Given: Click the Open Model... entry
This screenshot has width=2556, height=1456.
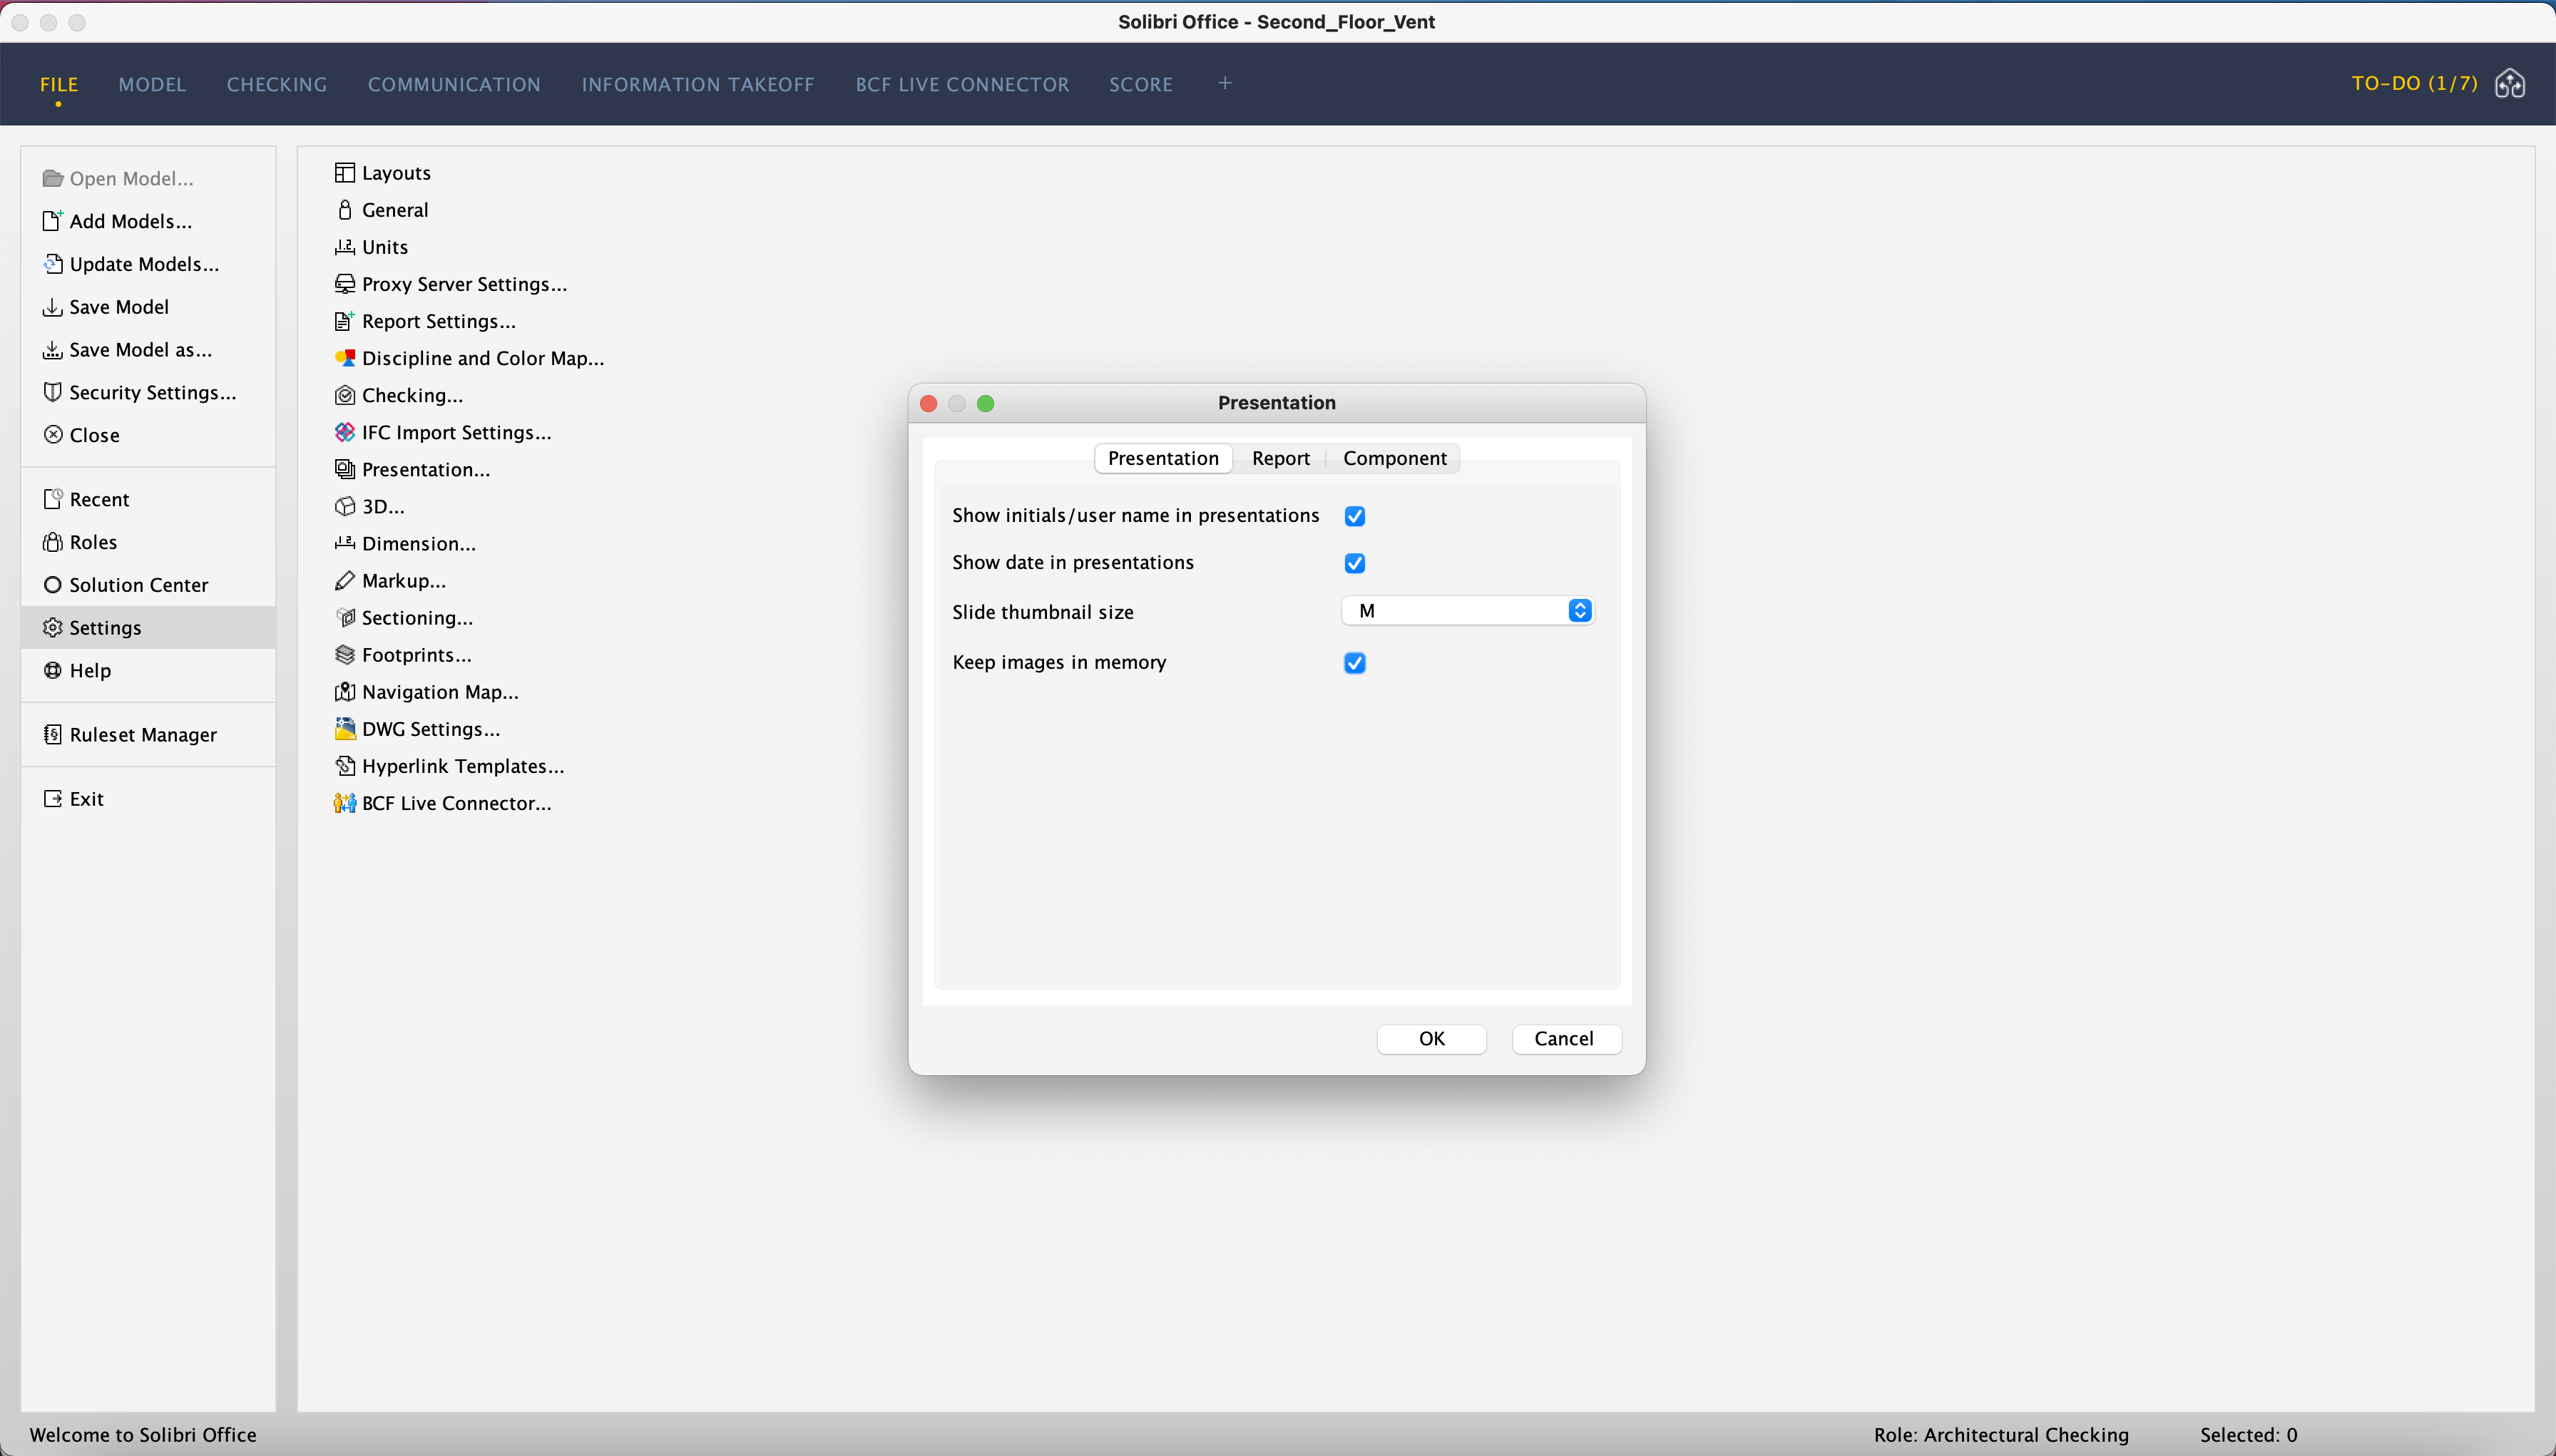Looking at the screenshot, I should point(131,178).
